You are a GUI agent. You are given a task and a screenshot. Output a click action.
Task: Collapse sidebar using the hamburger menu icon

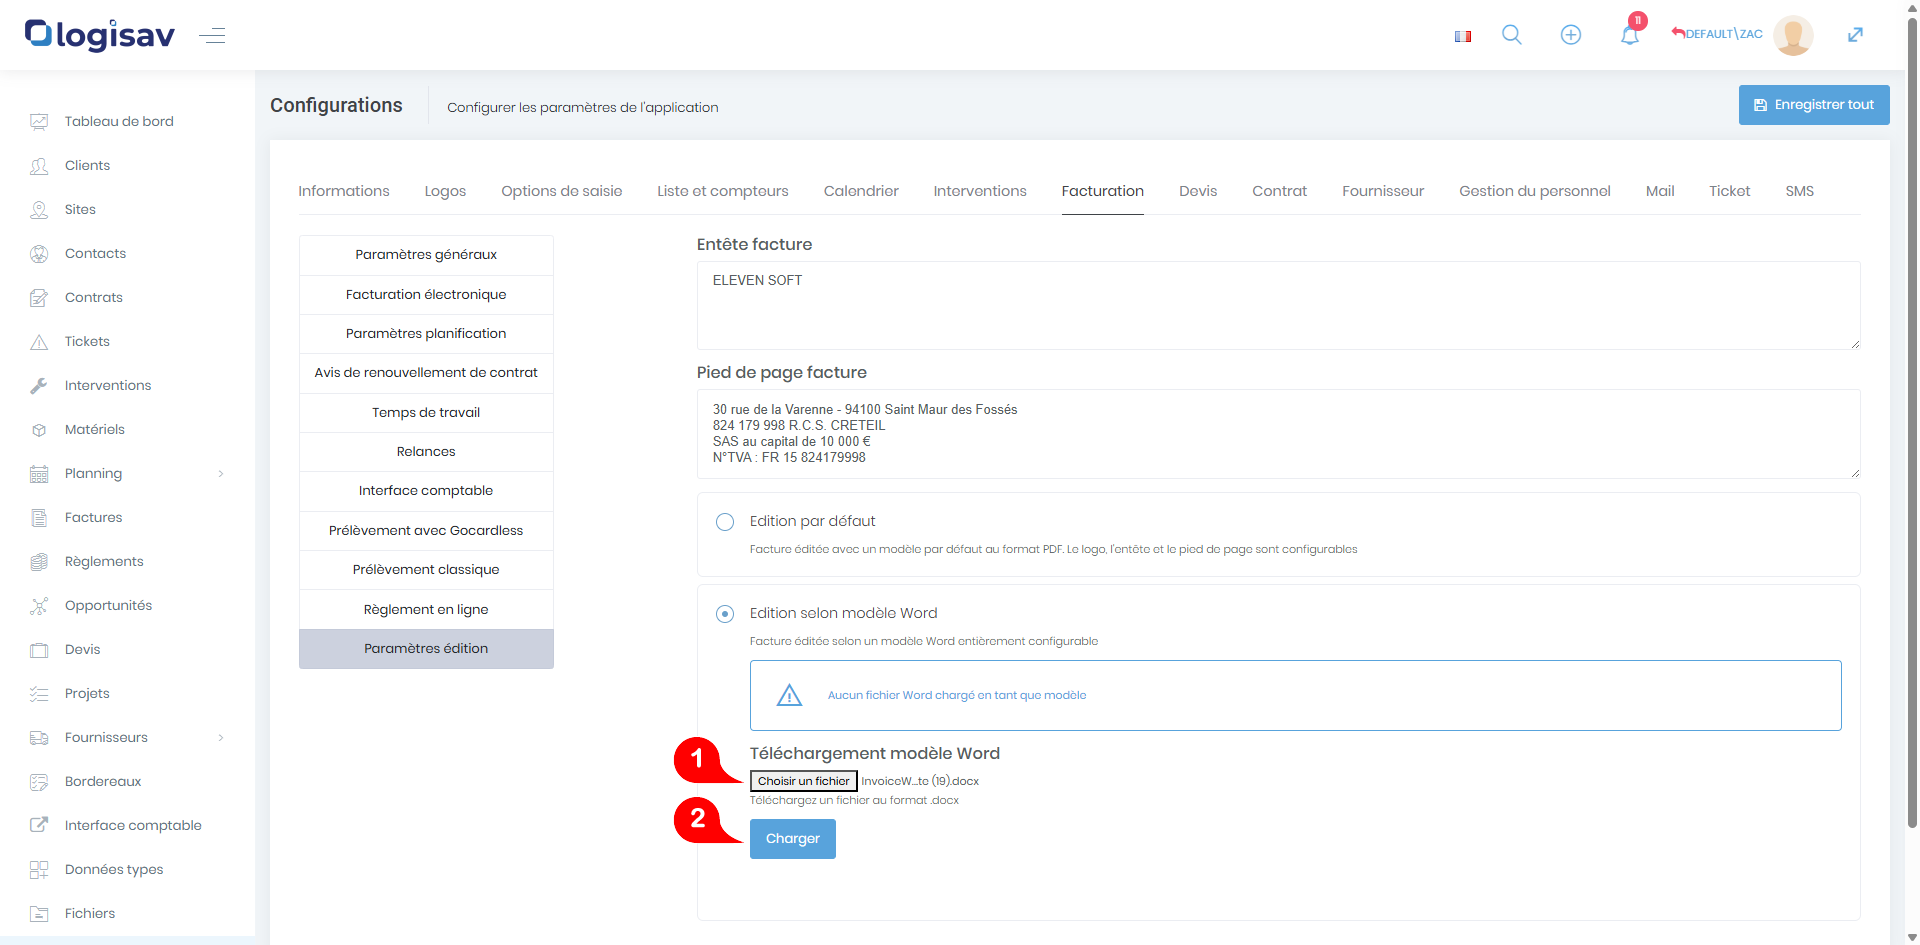click(212, 36)
